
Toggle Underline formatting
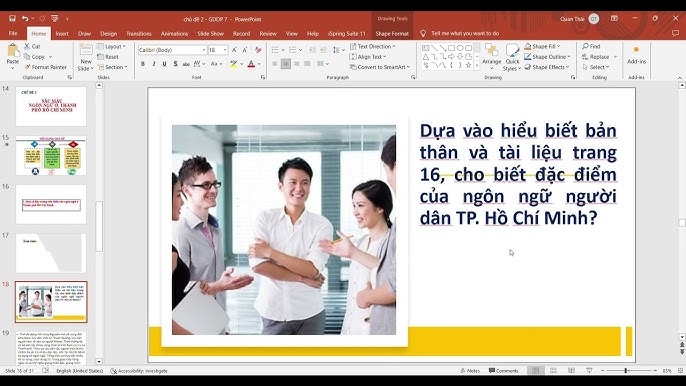point(164,64)
